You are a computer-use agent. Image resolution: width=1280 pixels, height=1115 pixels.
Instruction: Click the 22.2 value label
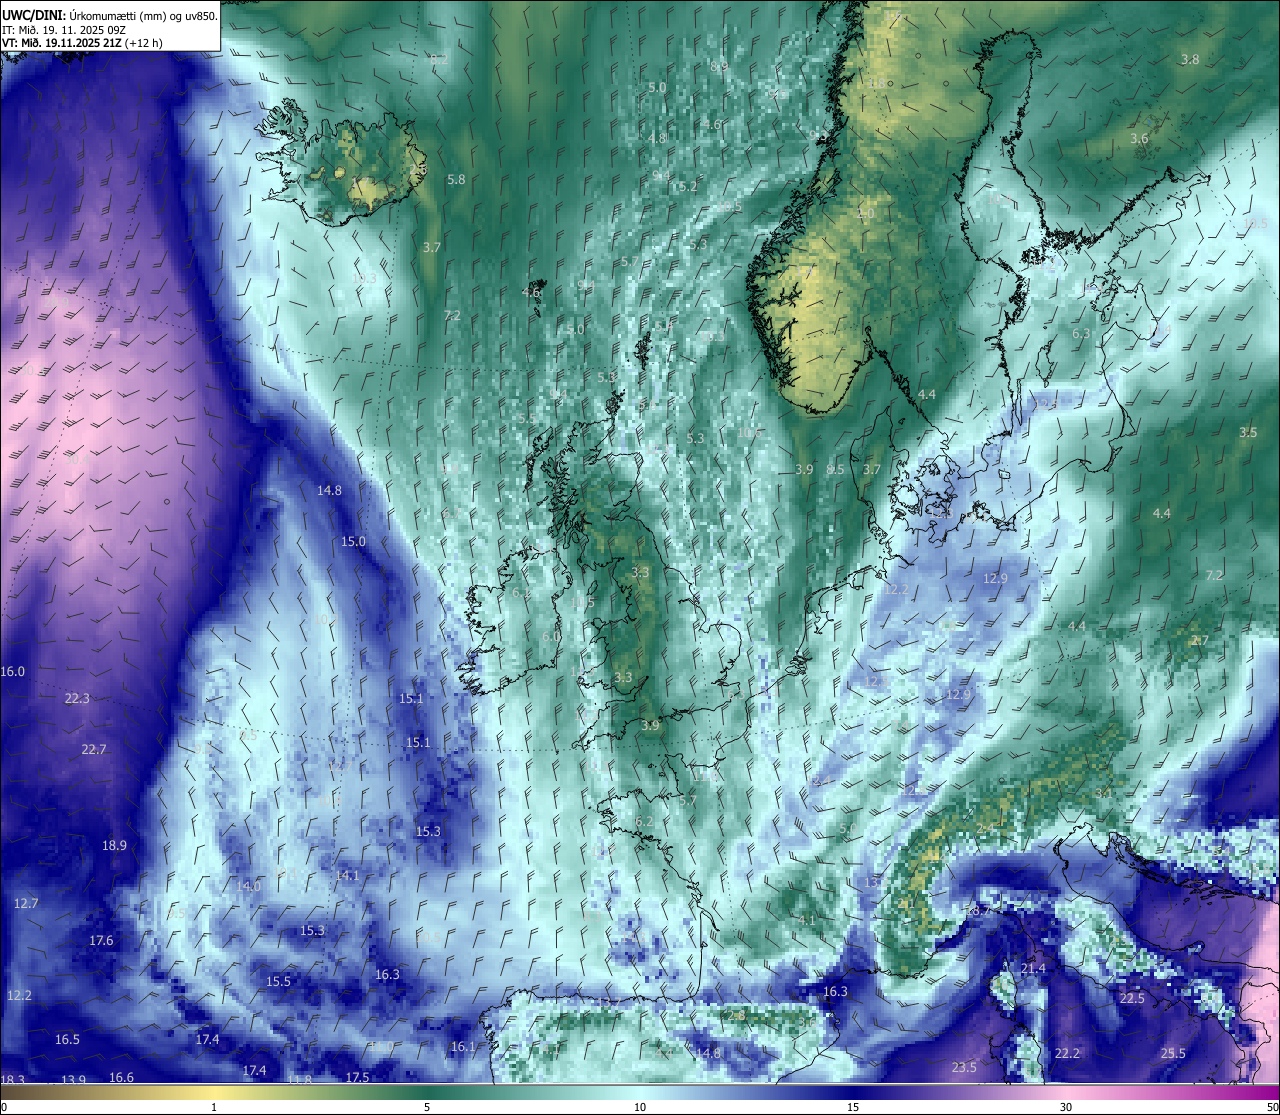[x=1068, y=1053]
